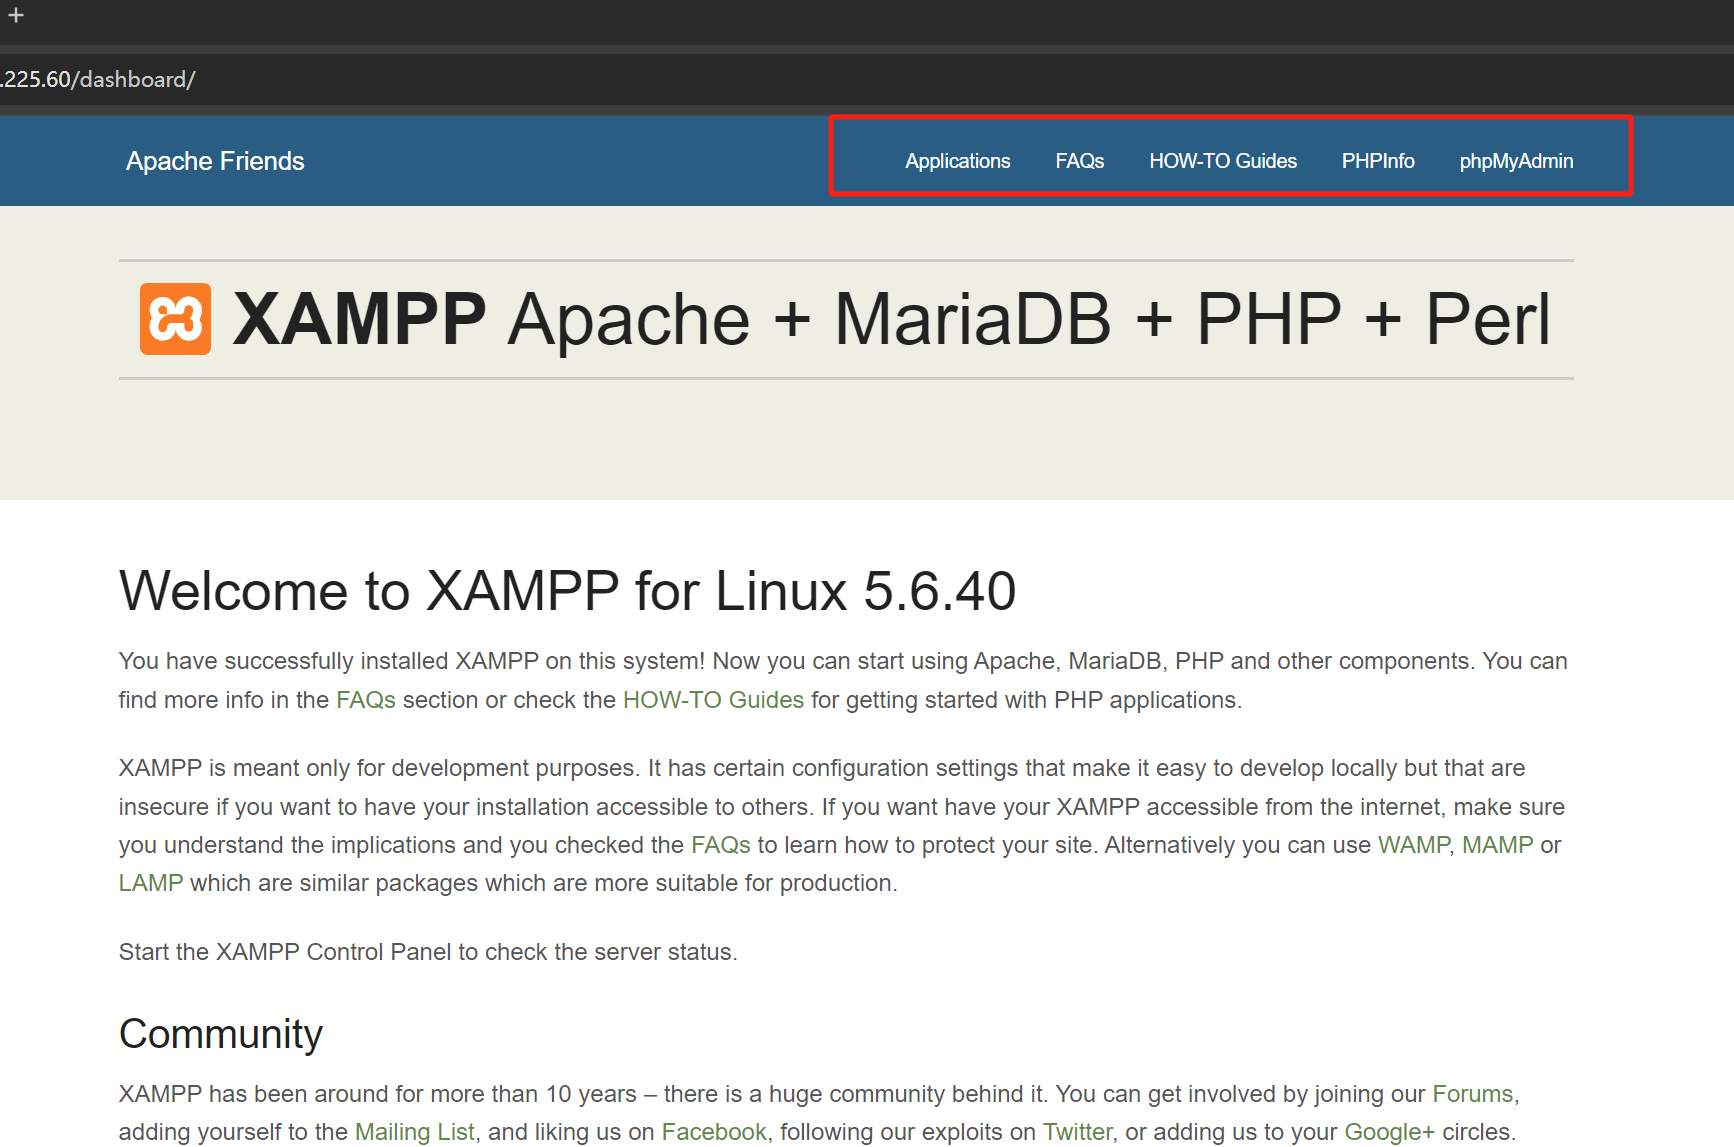
Task: Launch phpMyAdmin from the navigation bar
Action: [x=1516, y=161]
